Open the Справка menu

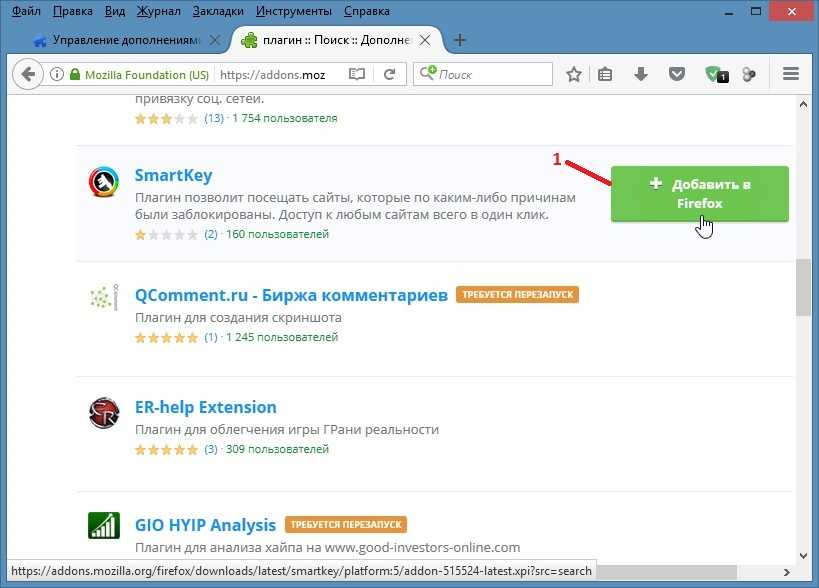(367, 11)
